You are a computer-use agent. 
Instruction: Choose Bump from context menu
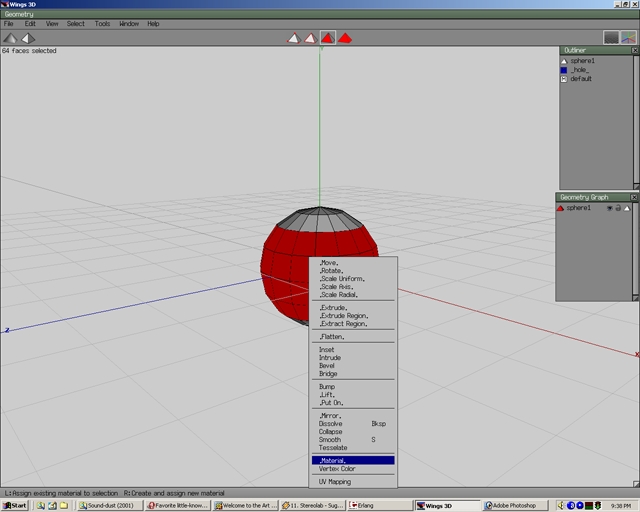(x=353, y=387)
